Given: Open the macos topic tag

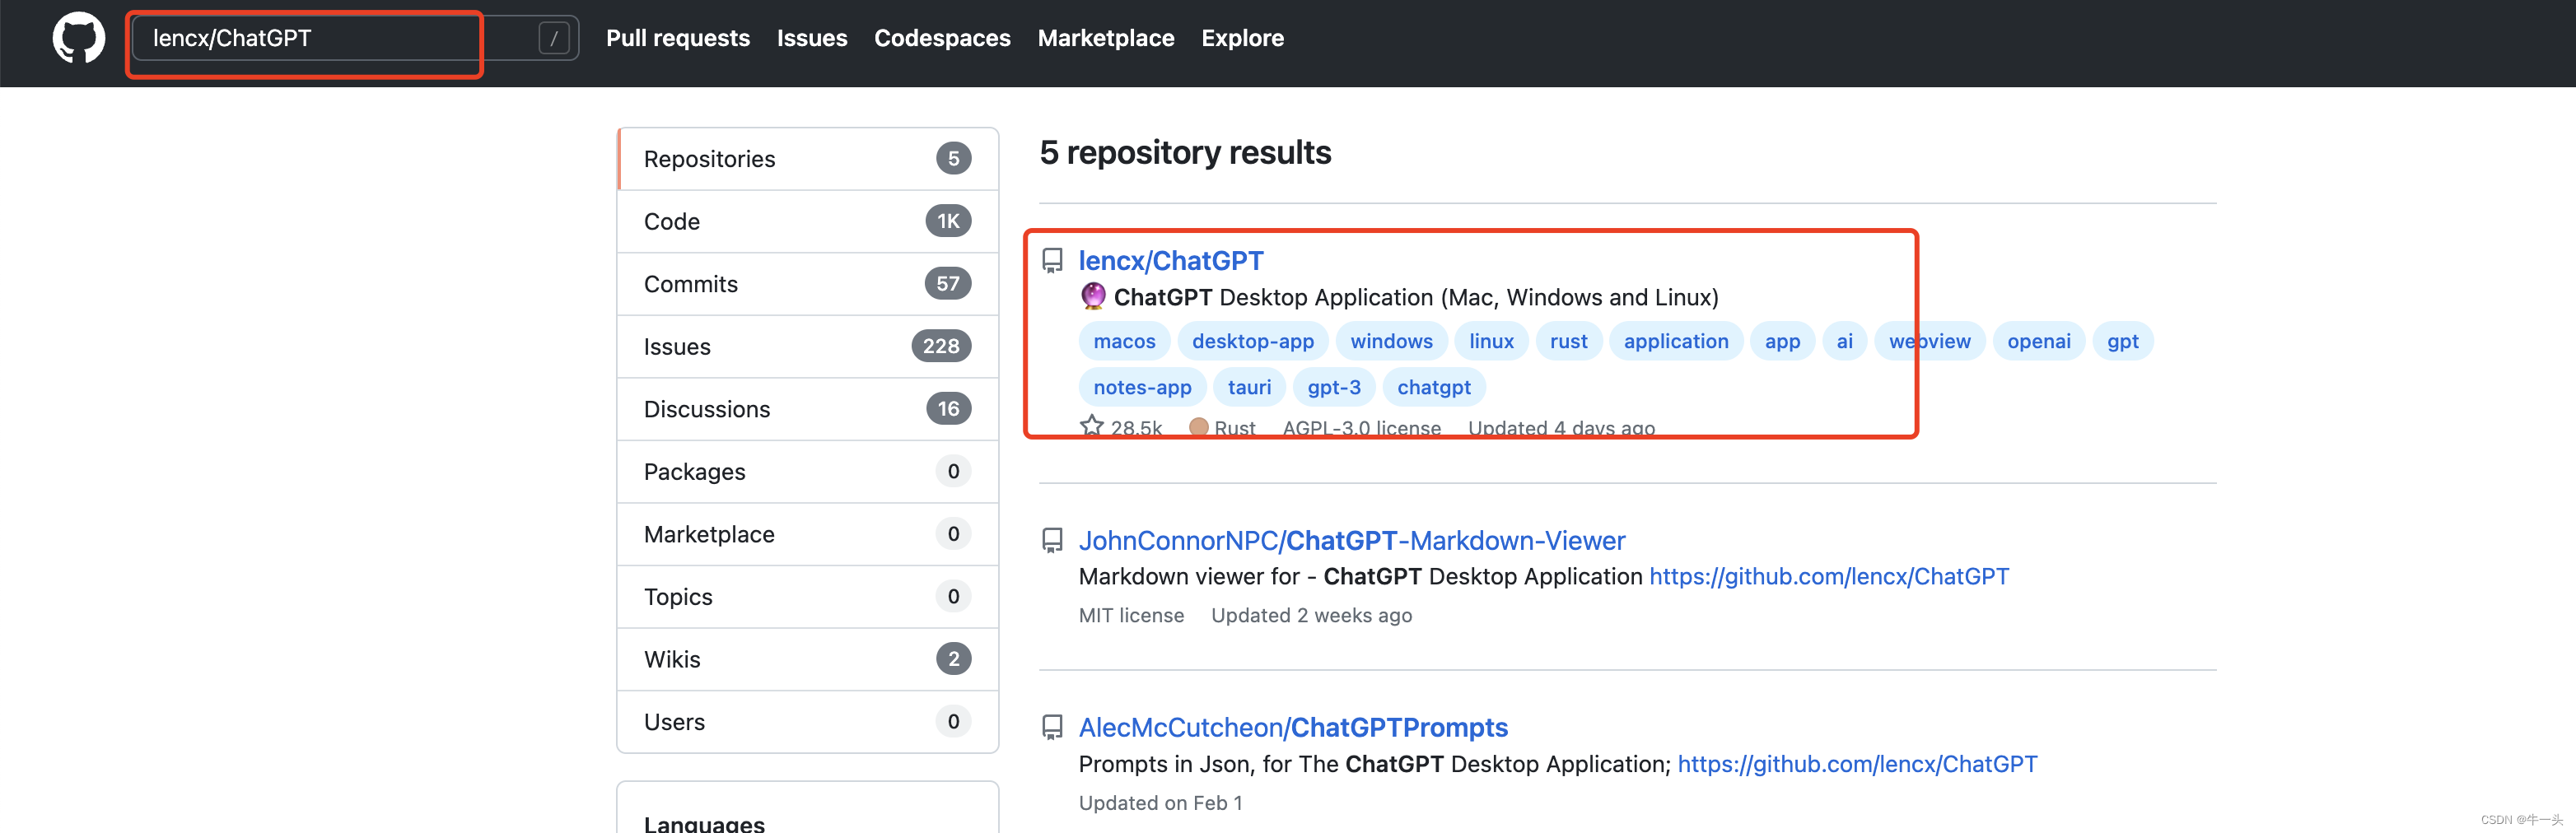Looking at the screenshot, I should pos(1124,341).
